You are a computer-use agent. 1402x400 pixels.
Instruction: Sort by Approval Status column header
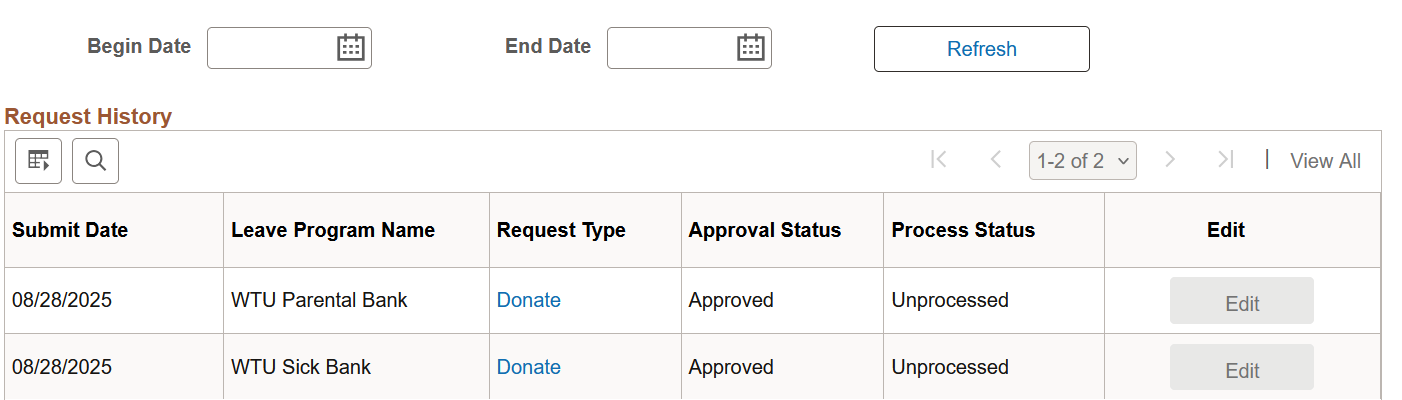pyautogui.click(x=765, y=230)
